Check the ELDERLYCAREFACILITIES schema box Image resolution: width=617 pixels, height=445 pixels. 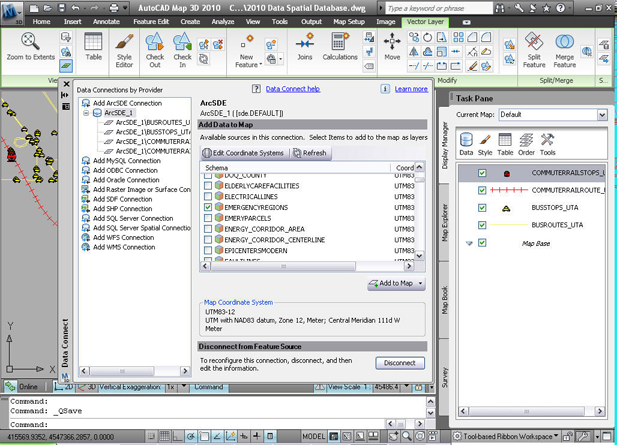coord(208,186)
